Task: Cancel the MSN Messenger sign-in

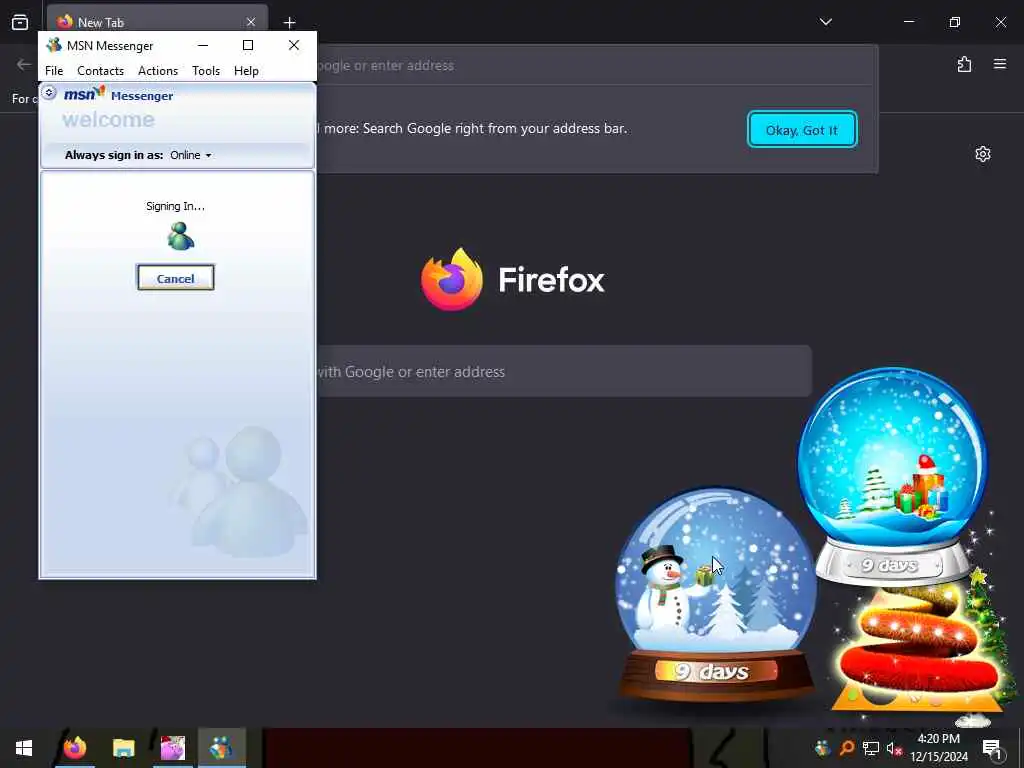Action: (176, 278)
